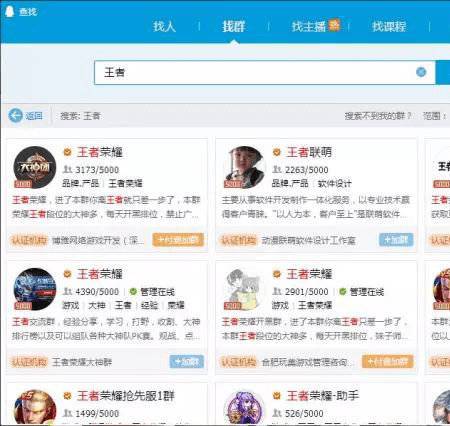Open the 王者荣耀 group title with 2901/5000 members

tap(309, 274)
